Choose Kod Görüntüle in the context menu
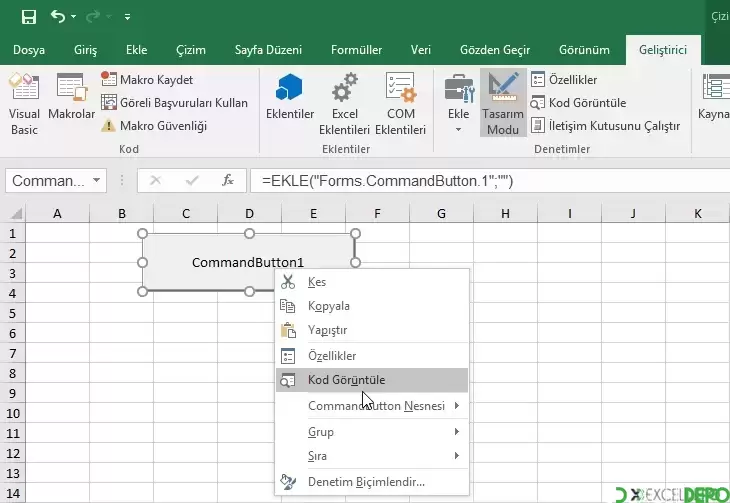Screen dimensions: 730x503 pyautogui.click(x=372, y=380)
